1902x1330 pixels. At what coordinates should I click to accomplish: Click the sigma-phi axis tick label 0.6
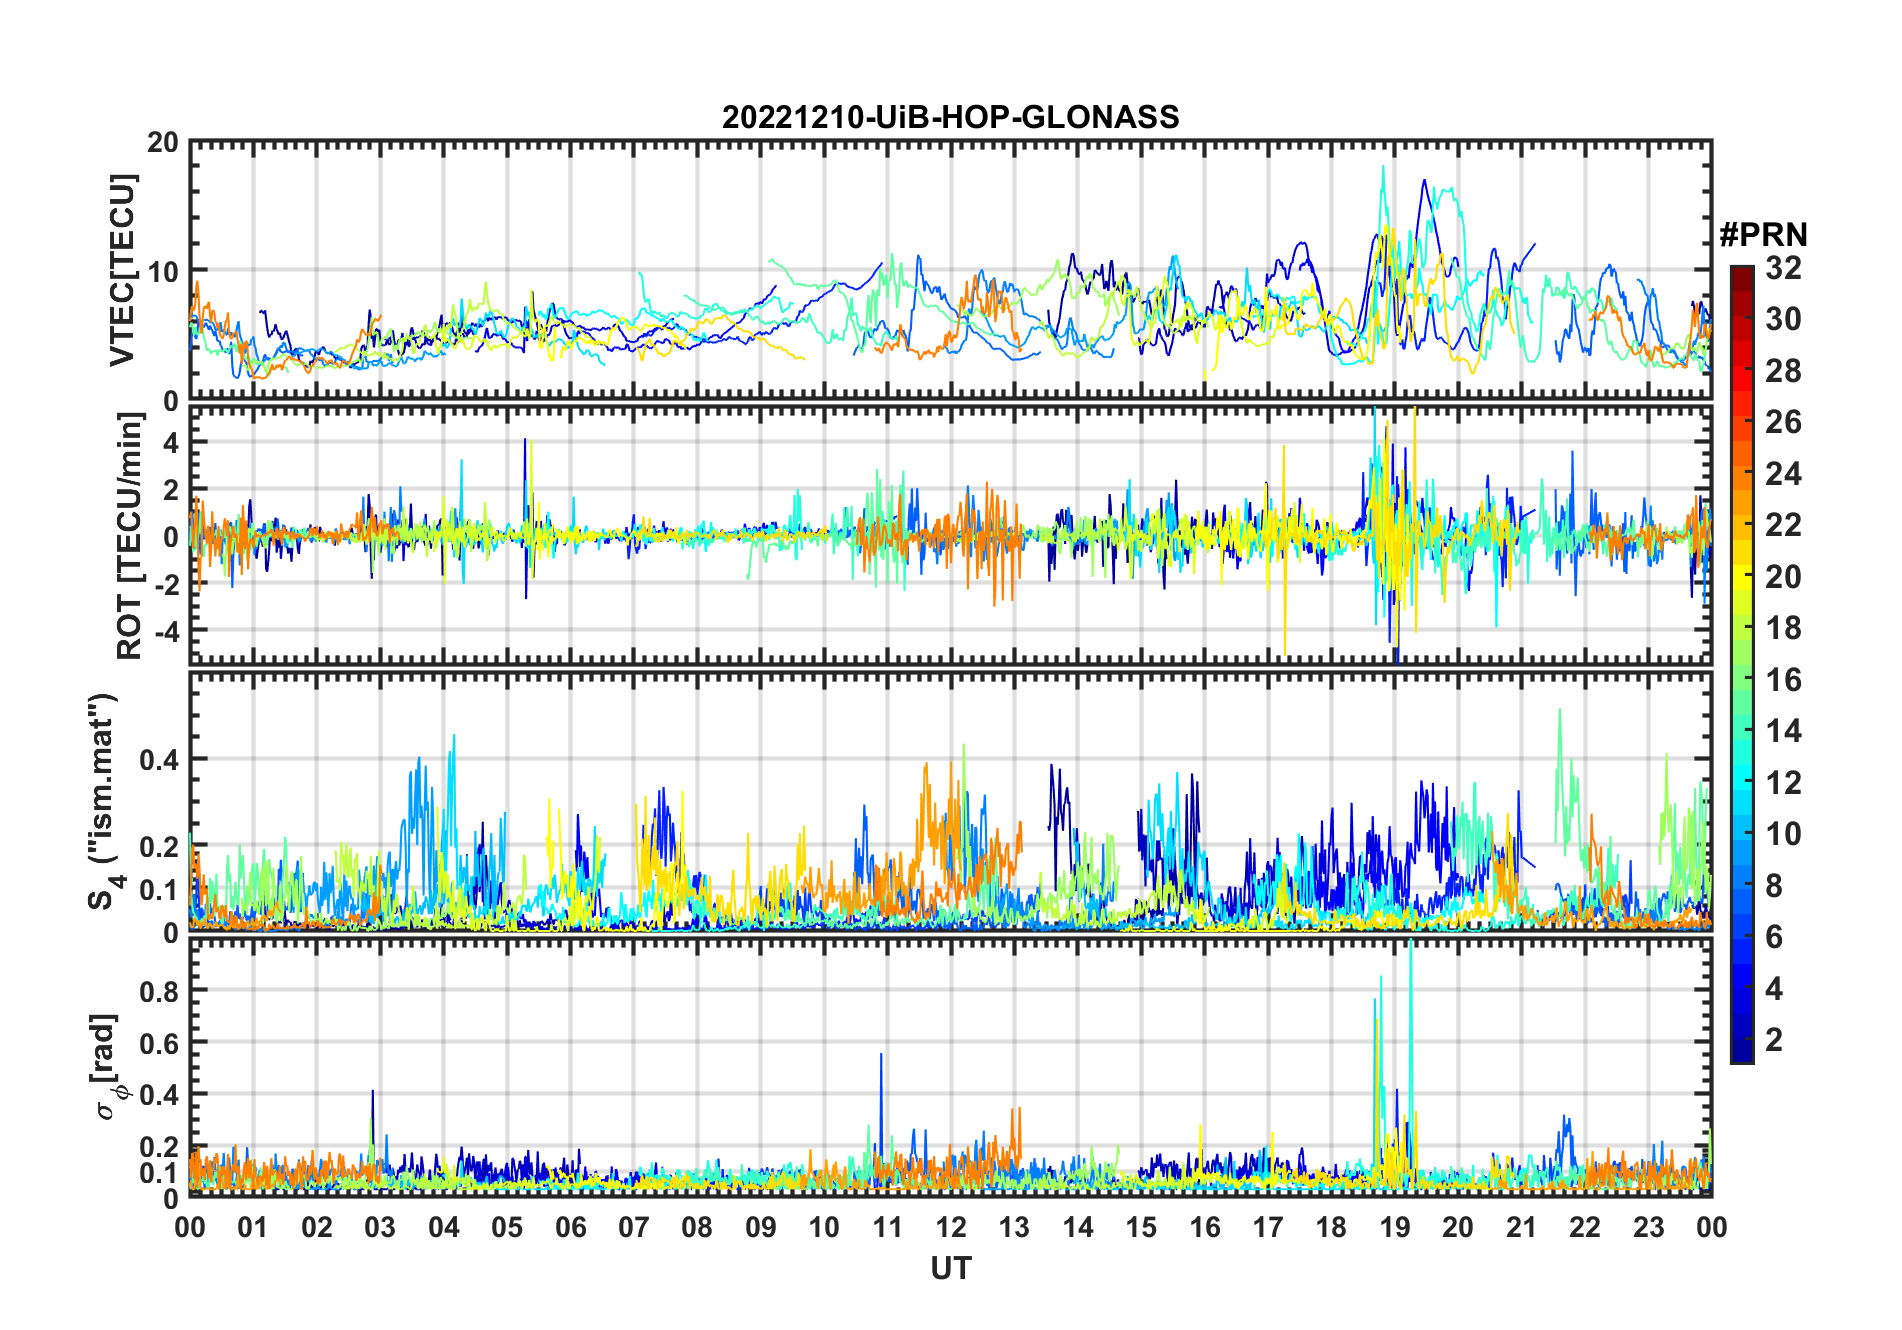(159, 1044)
